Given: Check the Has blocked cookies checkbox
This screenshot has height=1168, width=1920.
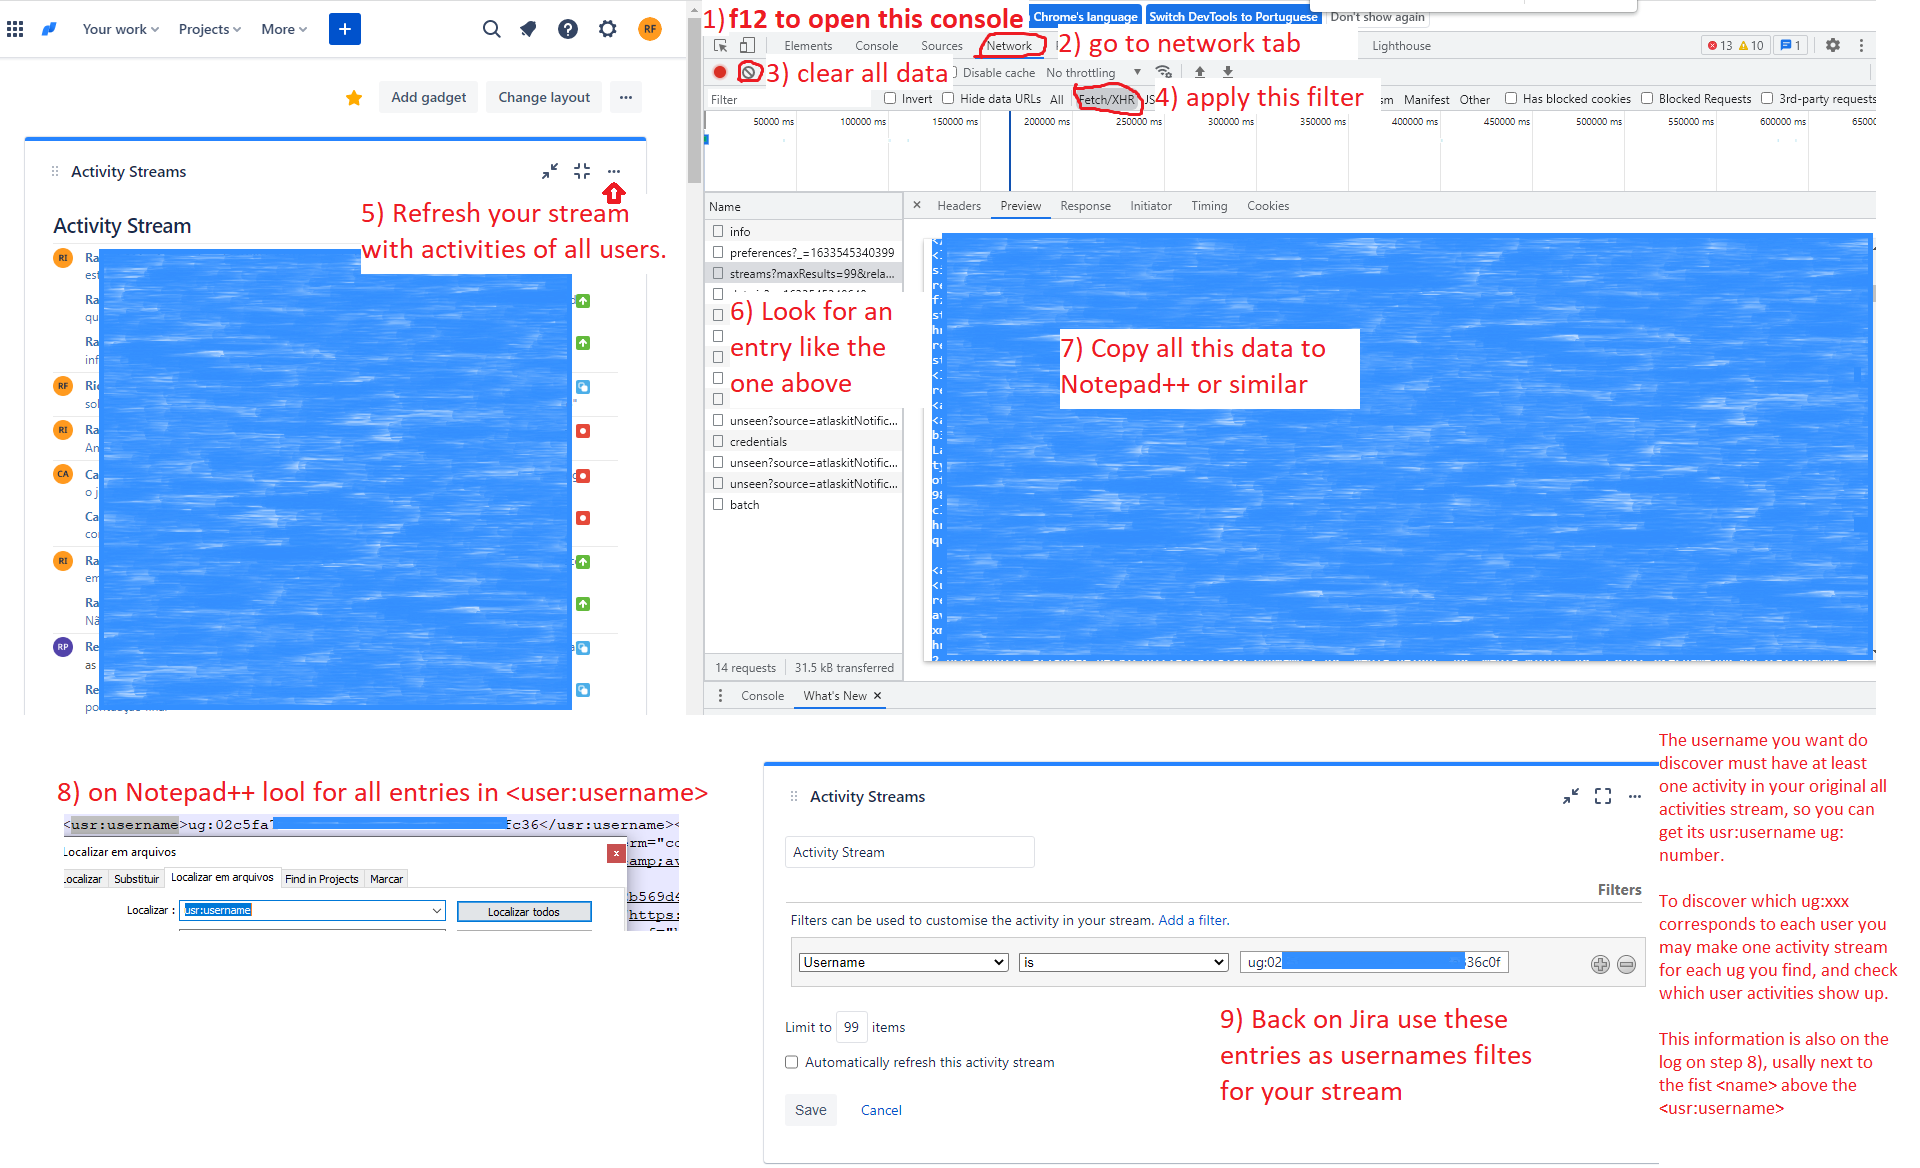Looking at the screenshot, I should pos(1511,98).
